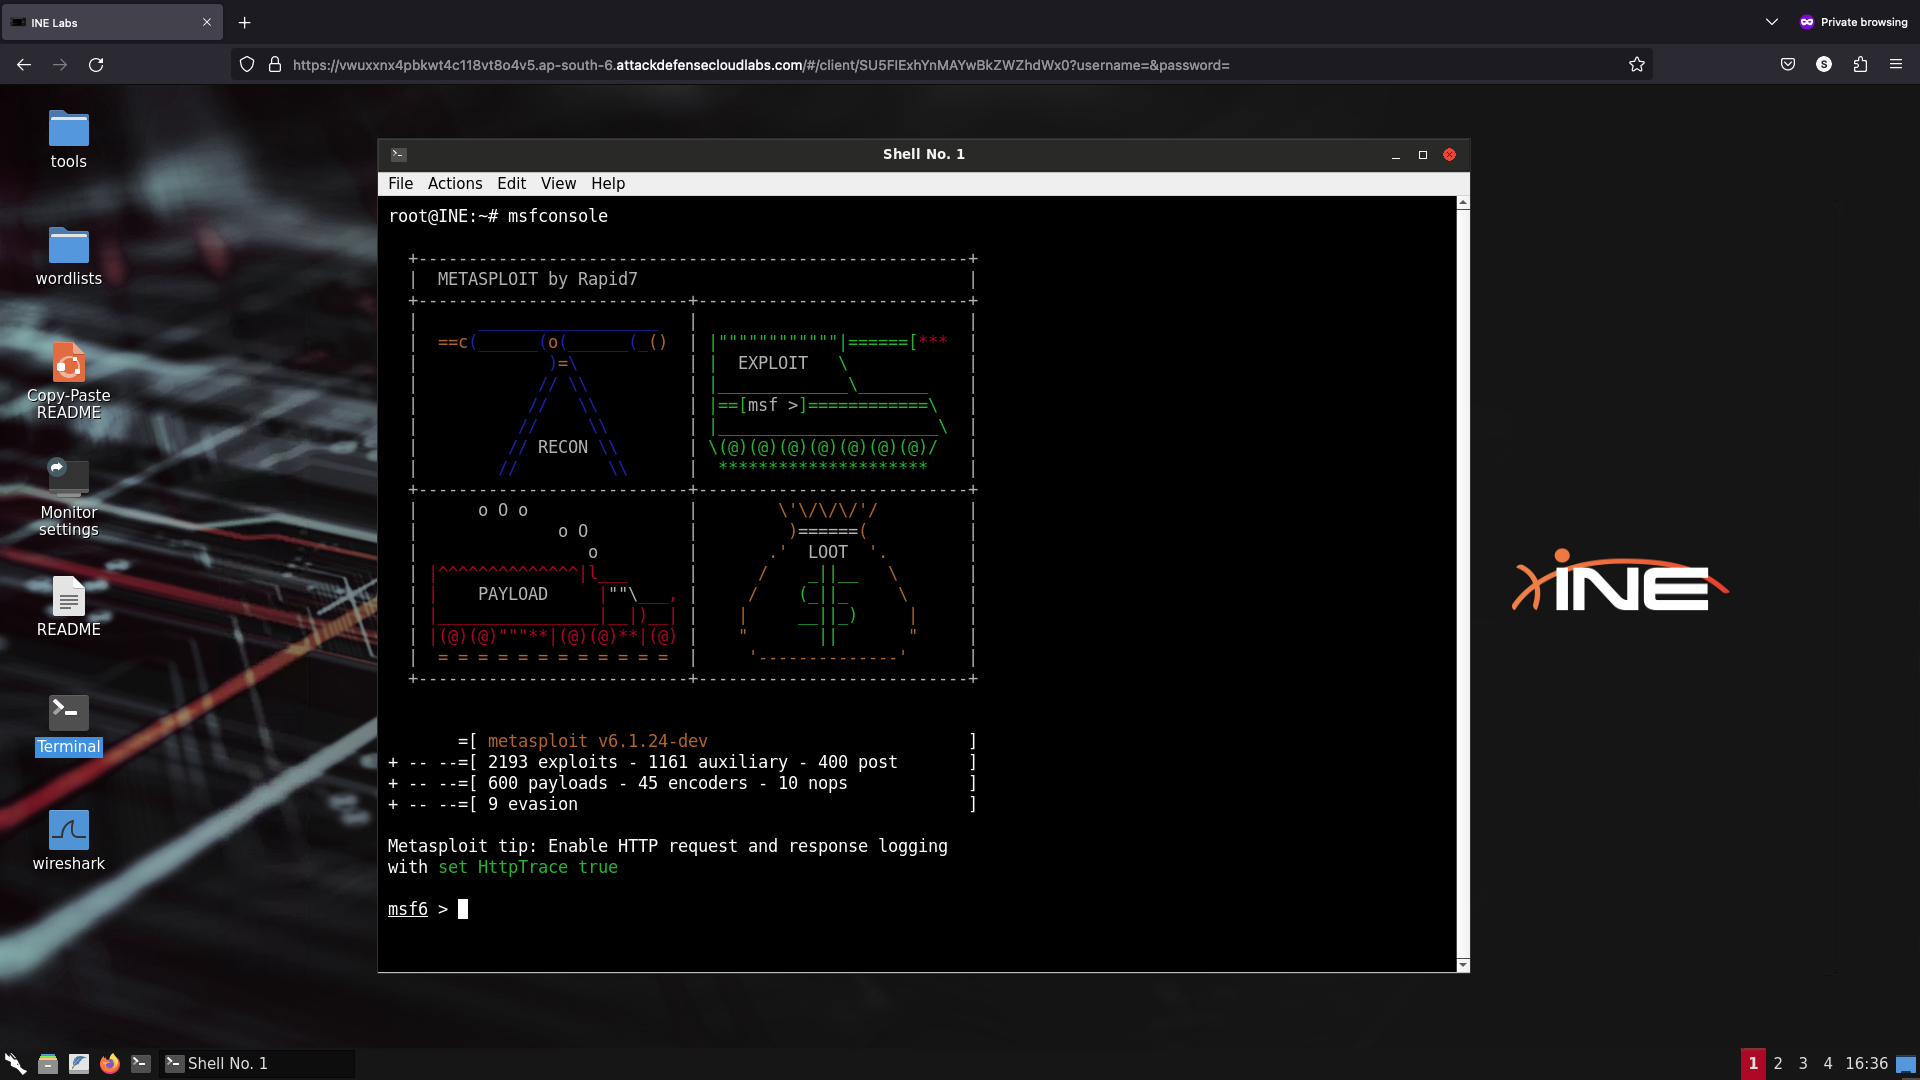Click the 'root@INE:~# msfconsole' command line
The width and height of the screenshot is (1920, 1080).
tap(498, 216)
